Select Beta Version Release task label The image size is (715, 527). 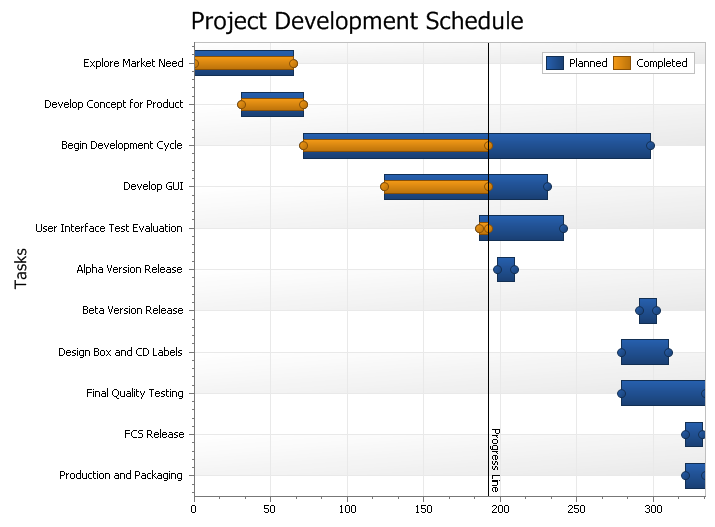pyautogui.click(x=133, y=310)
